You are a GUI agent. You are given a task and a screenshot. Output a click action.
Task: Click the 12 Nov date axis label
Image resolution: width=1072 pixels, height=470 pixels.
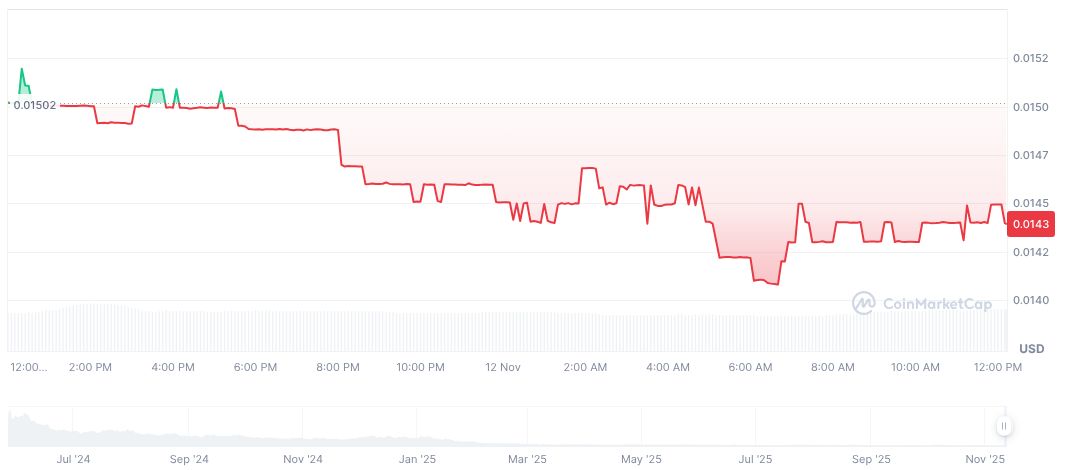pos(503,367)
